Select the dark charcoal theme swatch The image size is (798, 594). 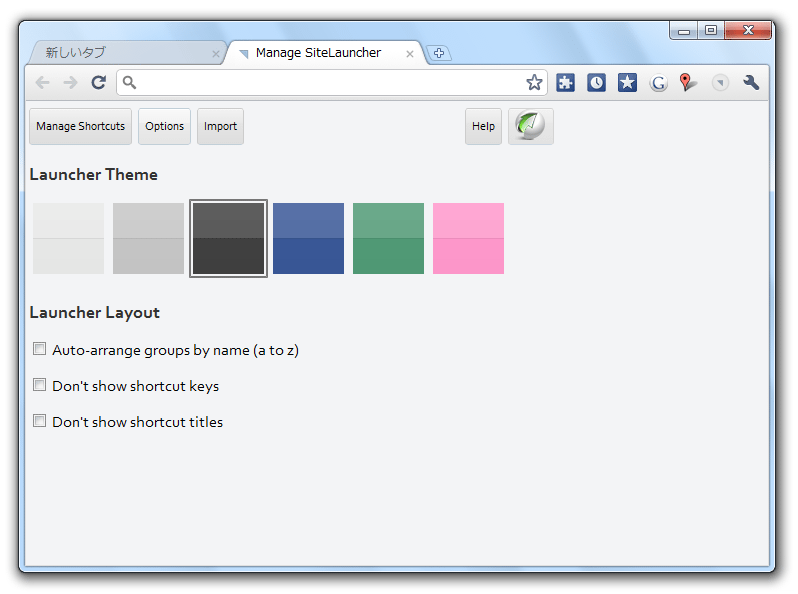coord(229,238)
